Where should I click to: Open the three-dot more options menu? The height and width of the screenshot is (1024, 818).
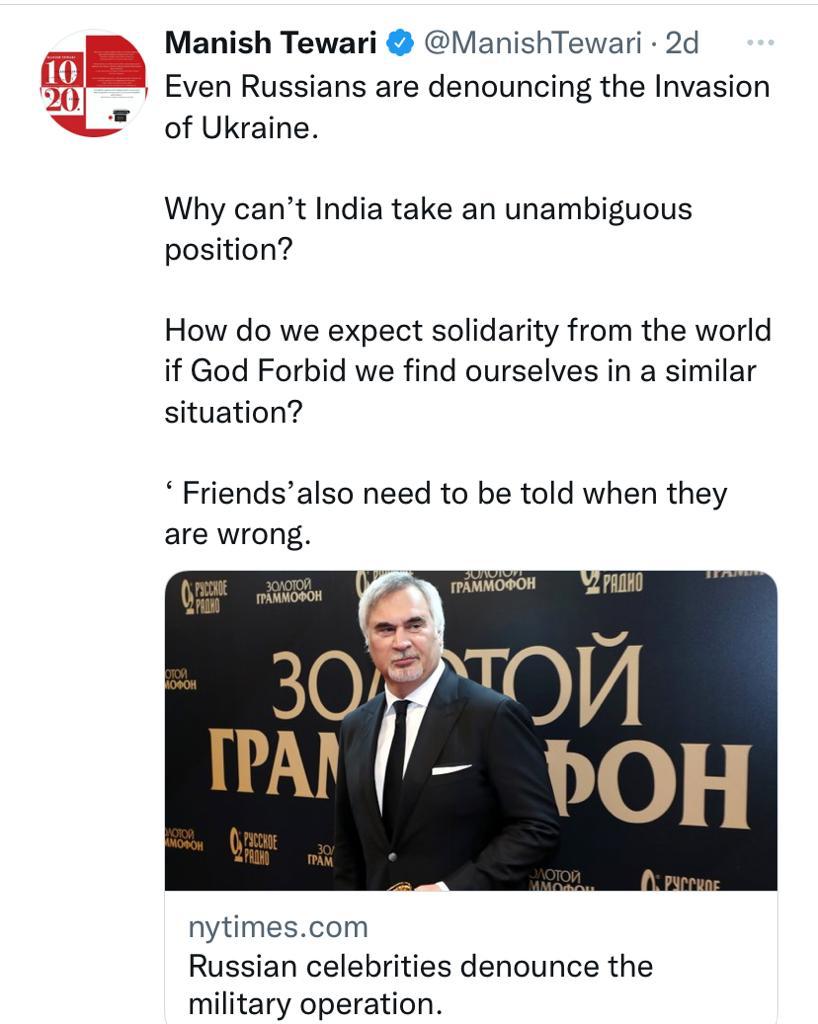[761, 43]
